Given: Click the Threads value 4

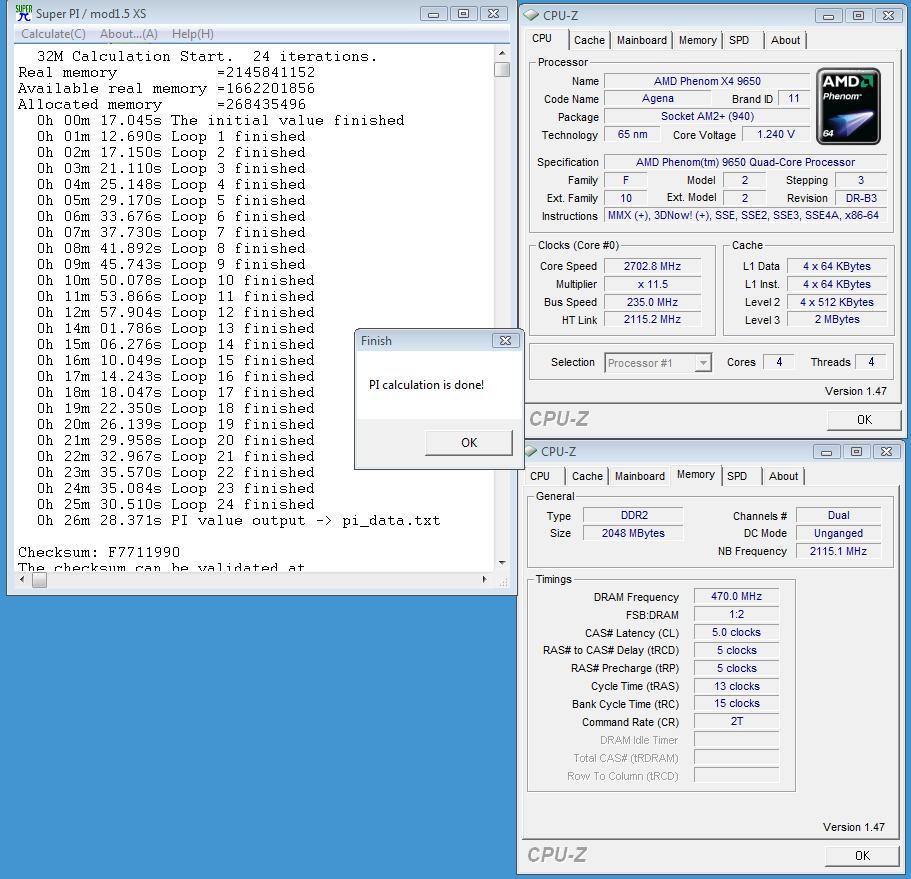Looking at the screenshot, I should click(x=871, y=362).
